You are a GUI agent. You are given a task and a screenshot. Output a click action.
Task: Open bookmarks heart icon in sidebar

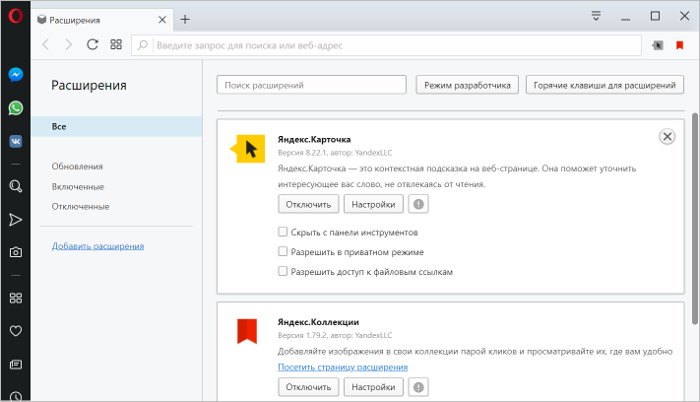tap(16, 331)
